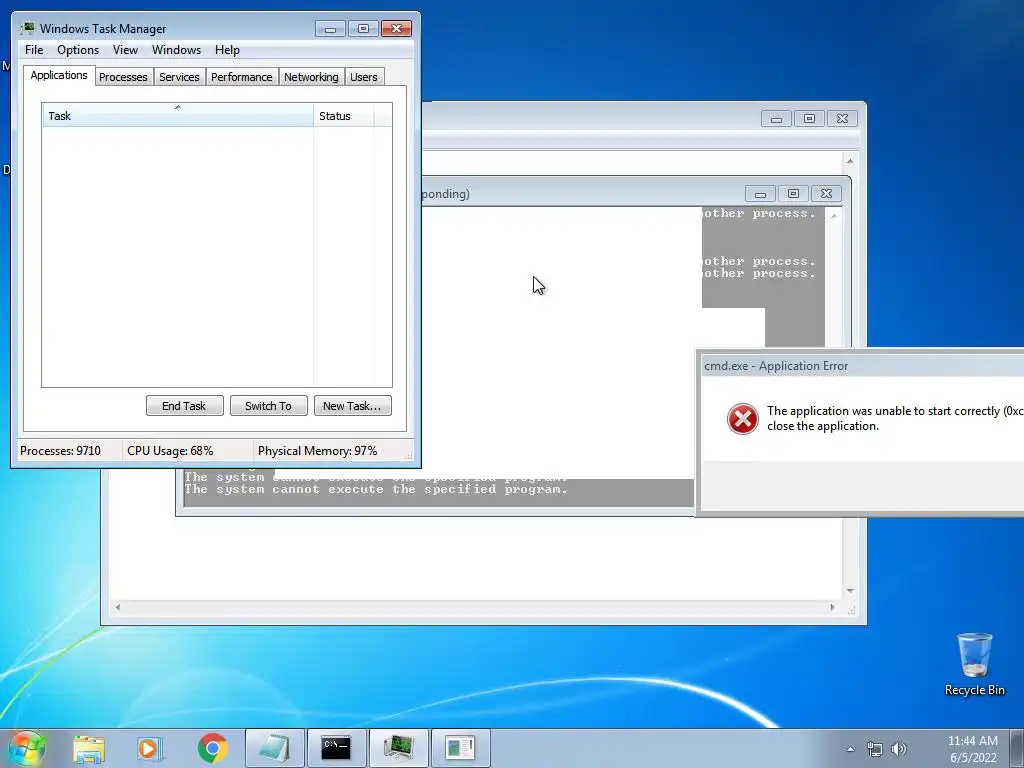
Task: Switch to the Users tab
Action: 364,77
